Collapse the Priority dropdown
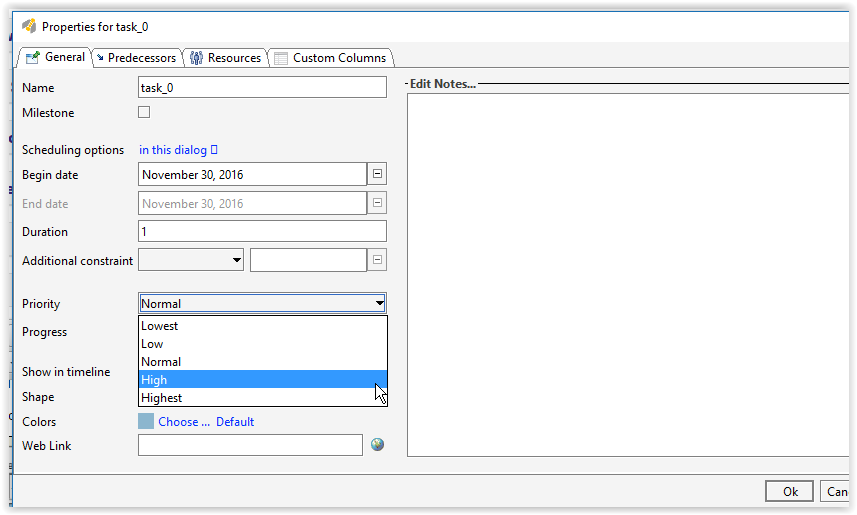This screenshot has width=857, height=515. 379,303
